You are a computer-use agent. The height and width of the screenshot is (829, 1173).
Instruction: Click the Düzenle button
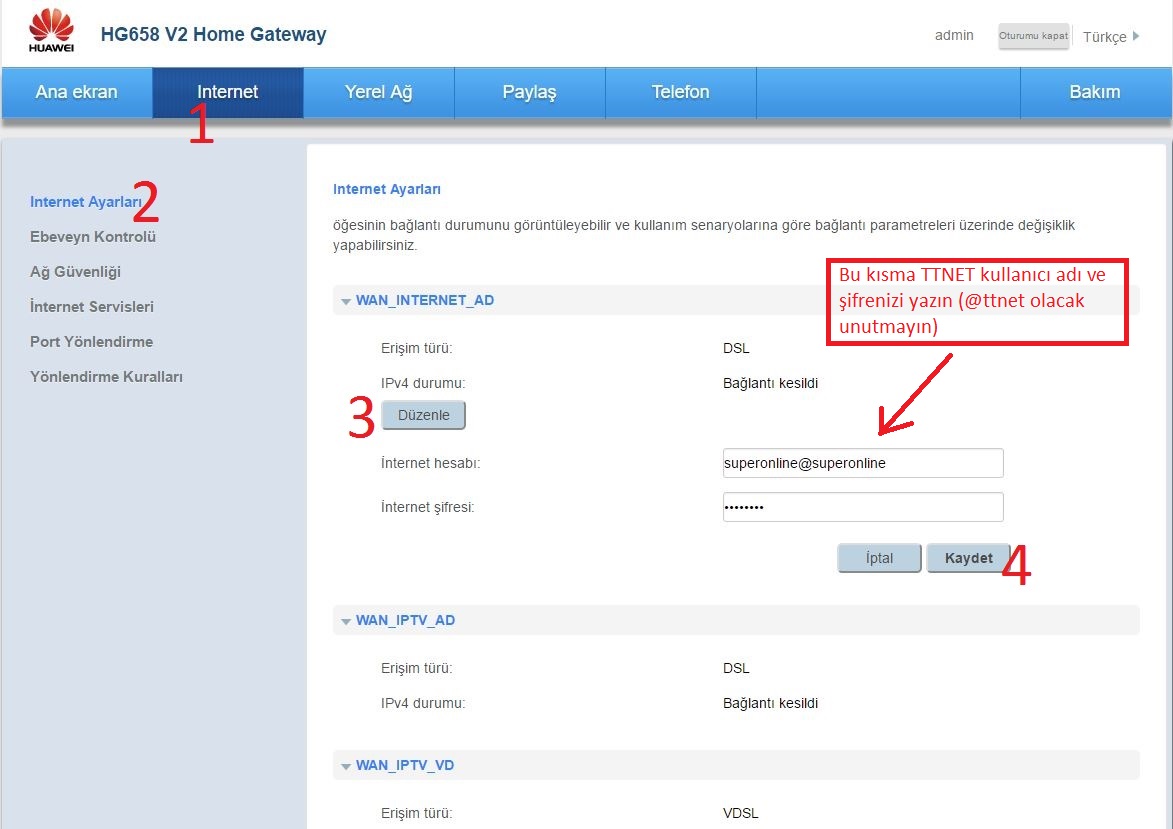point(423,415)
